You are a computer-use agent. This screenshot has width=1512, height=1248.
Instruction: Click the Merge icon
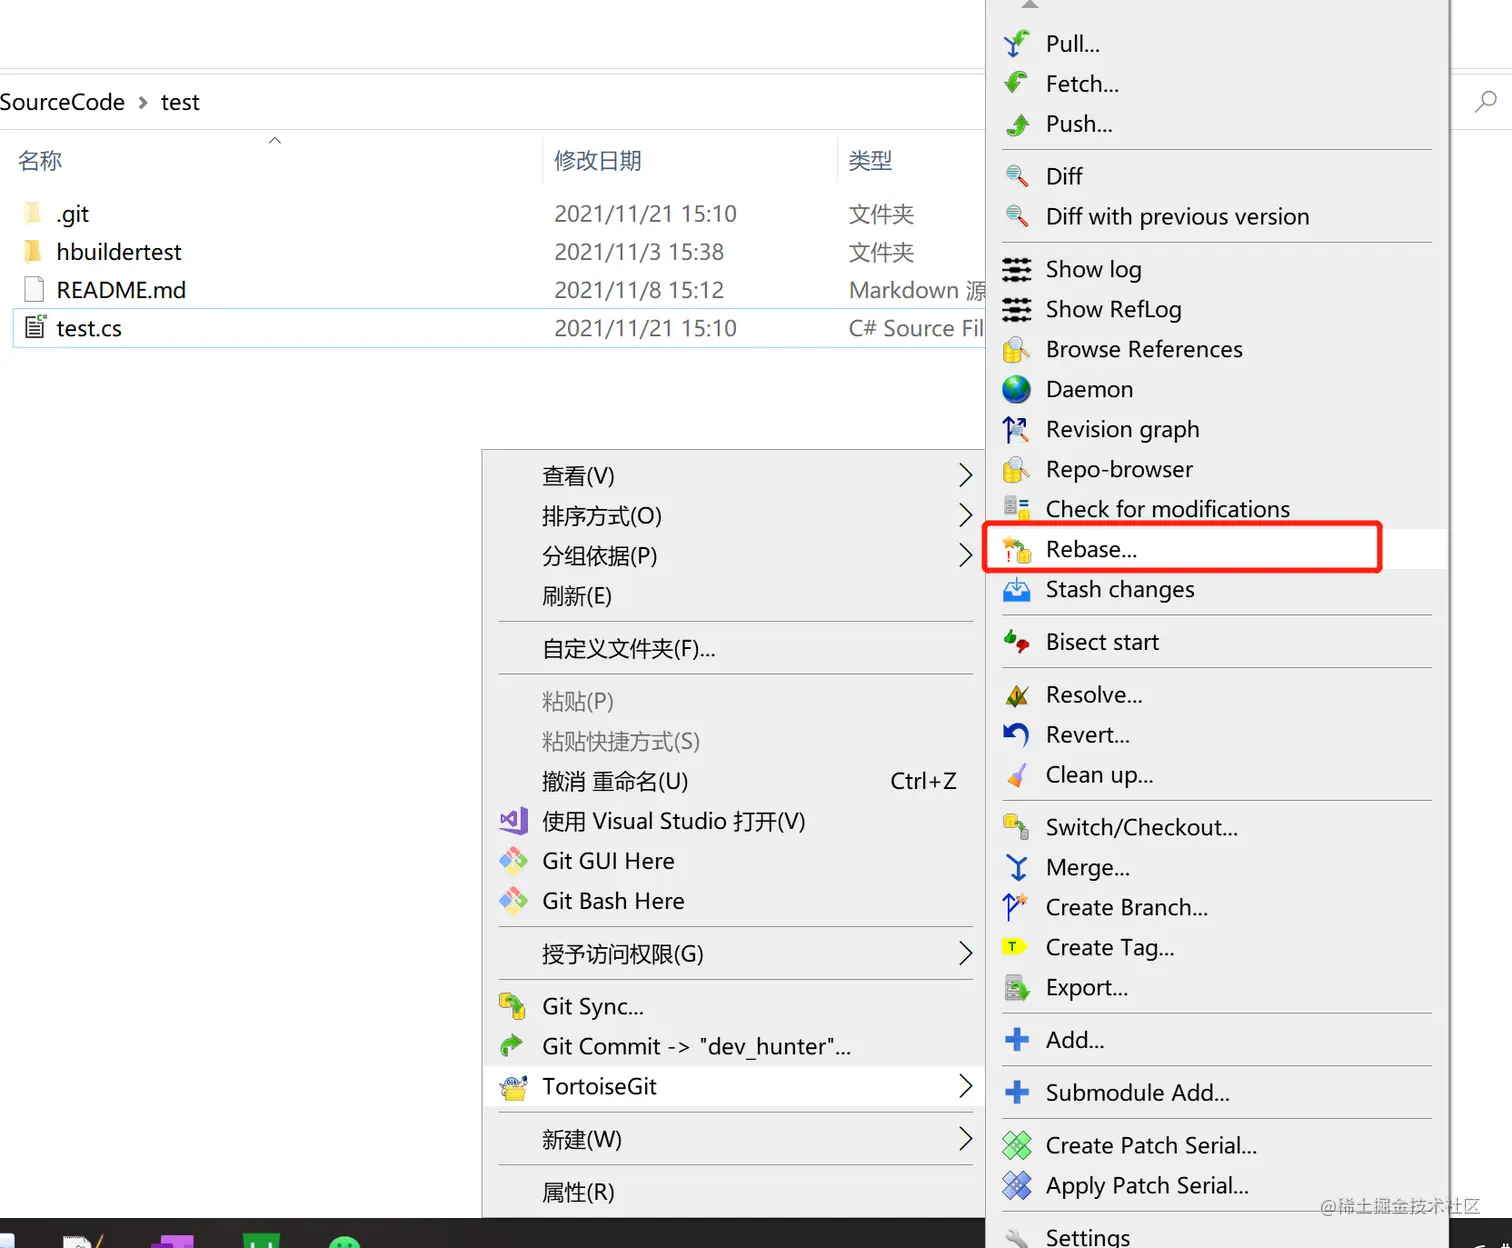tap(1017, 867)
